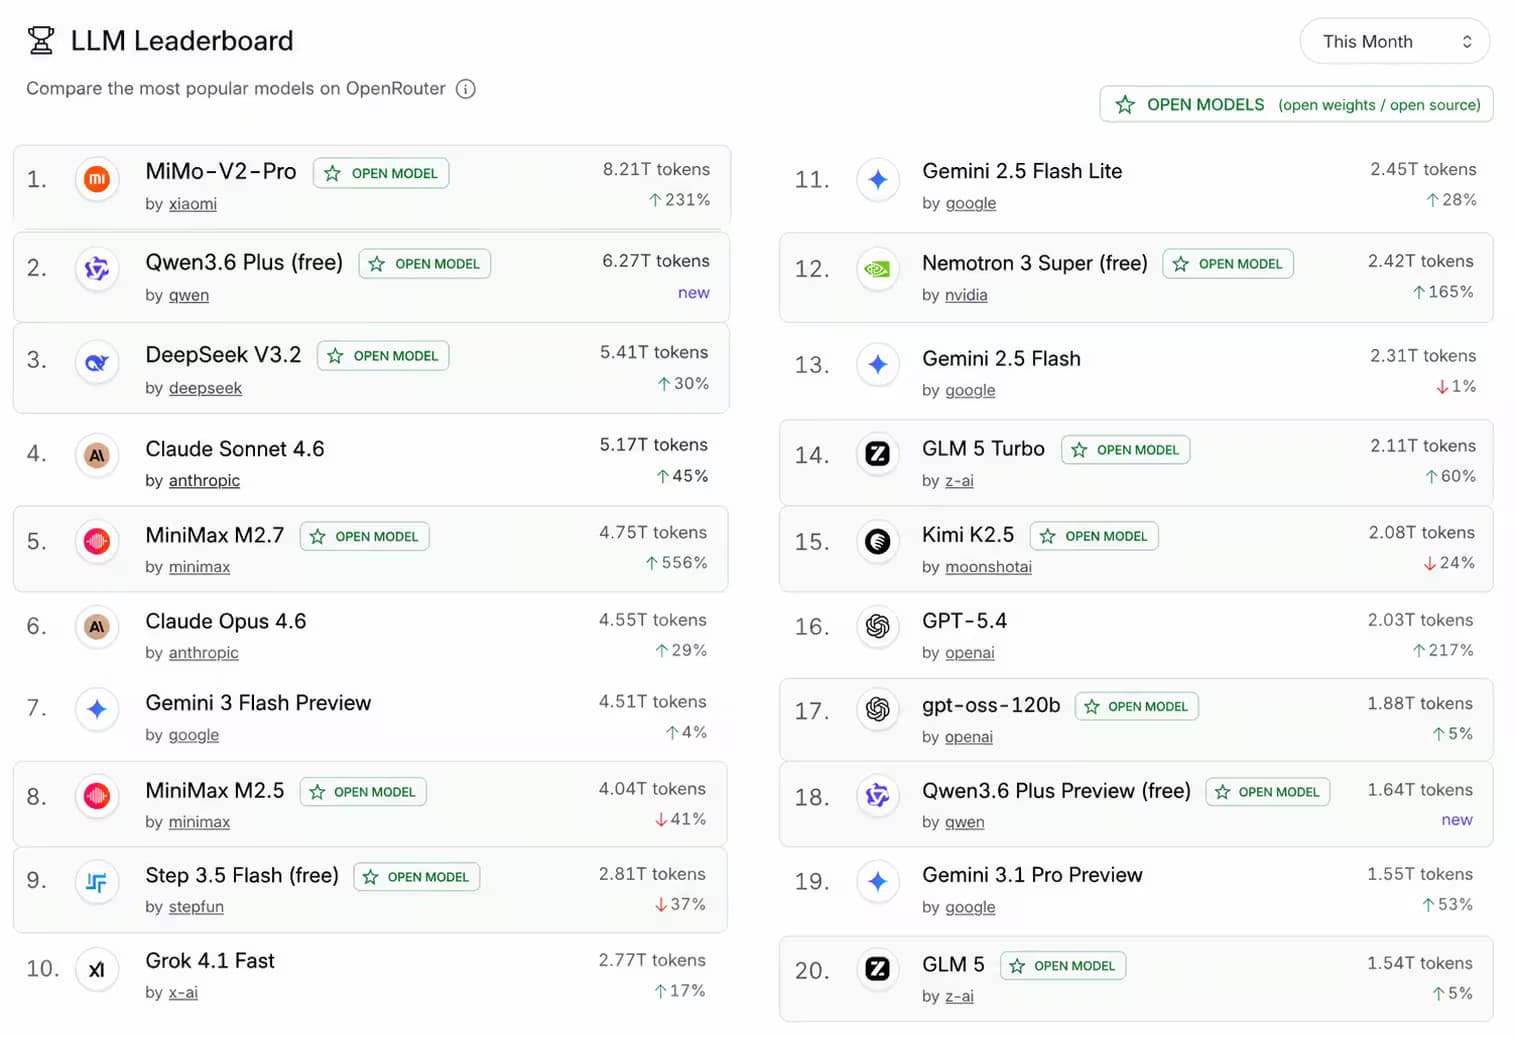Click the Qwen logo for Qwen3.6 Plus (free)
The width and height of the screenshot is (1516, 1037).
tap(97, 268)
